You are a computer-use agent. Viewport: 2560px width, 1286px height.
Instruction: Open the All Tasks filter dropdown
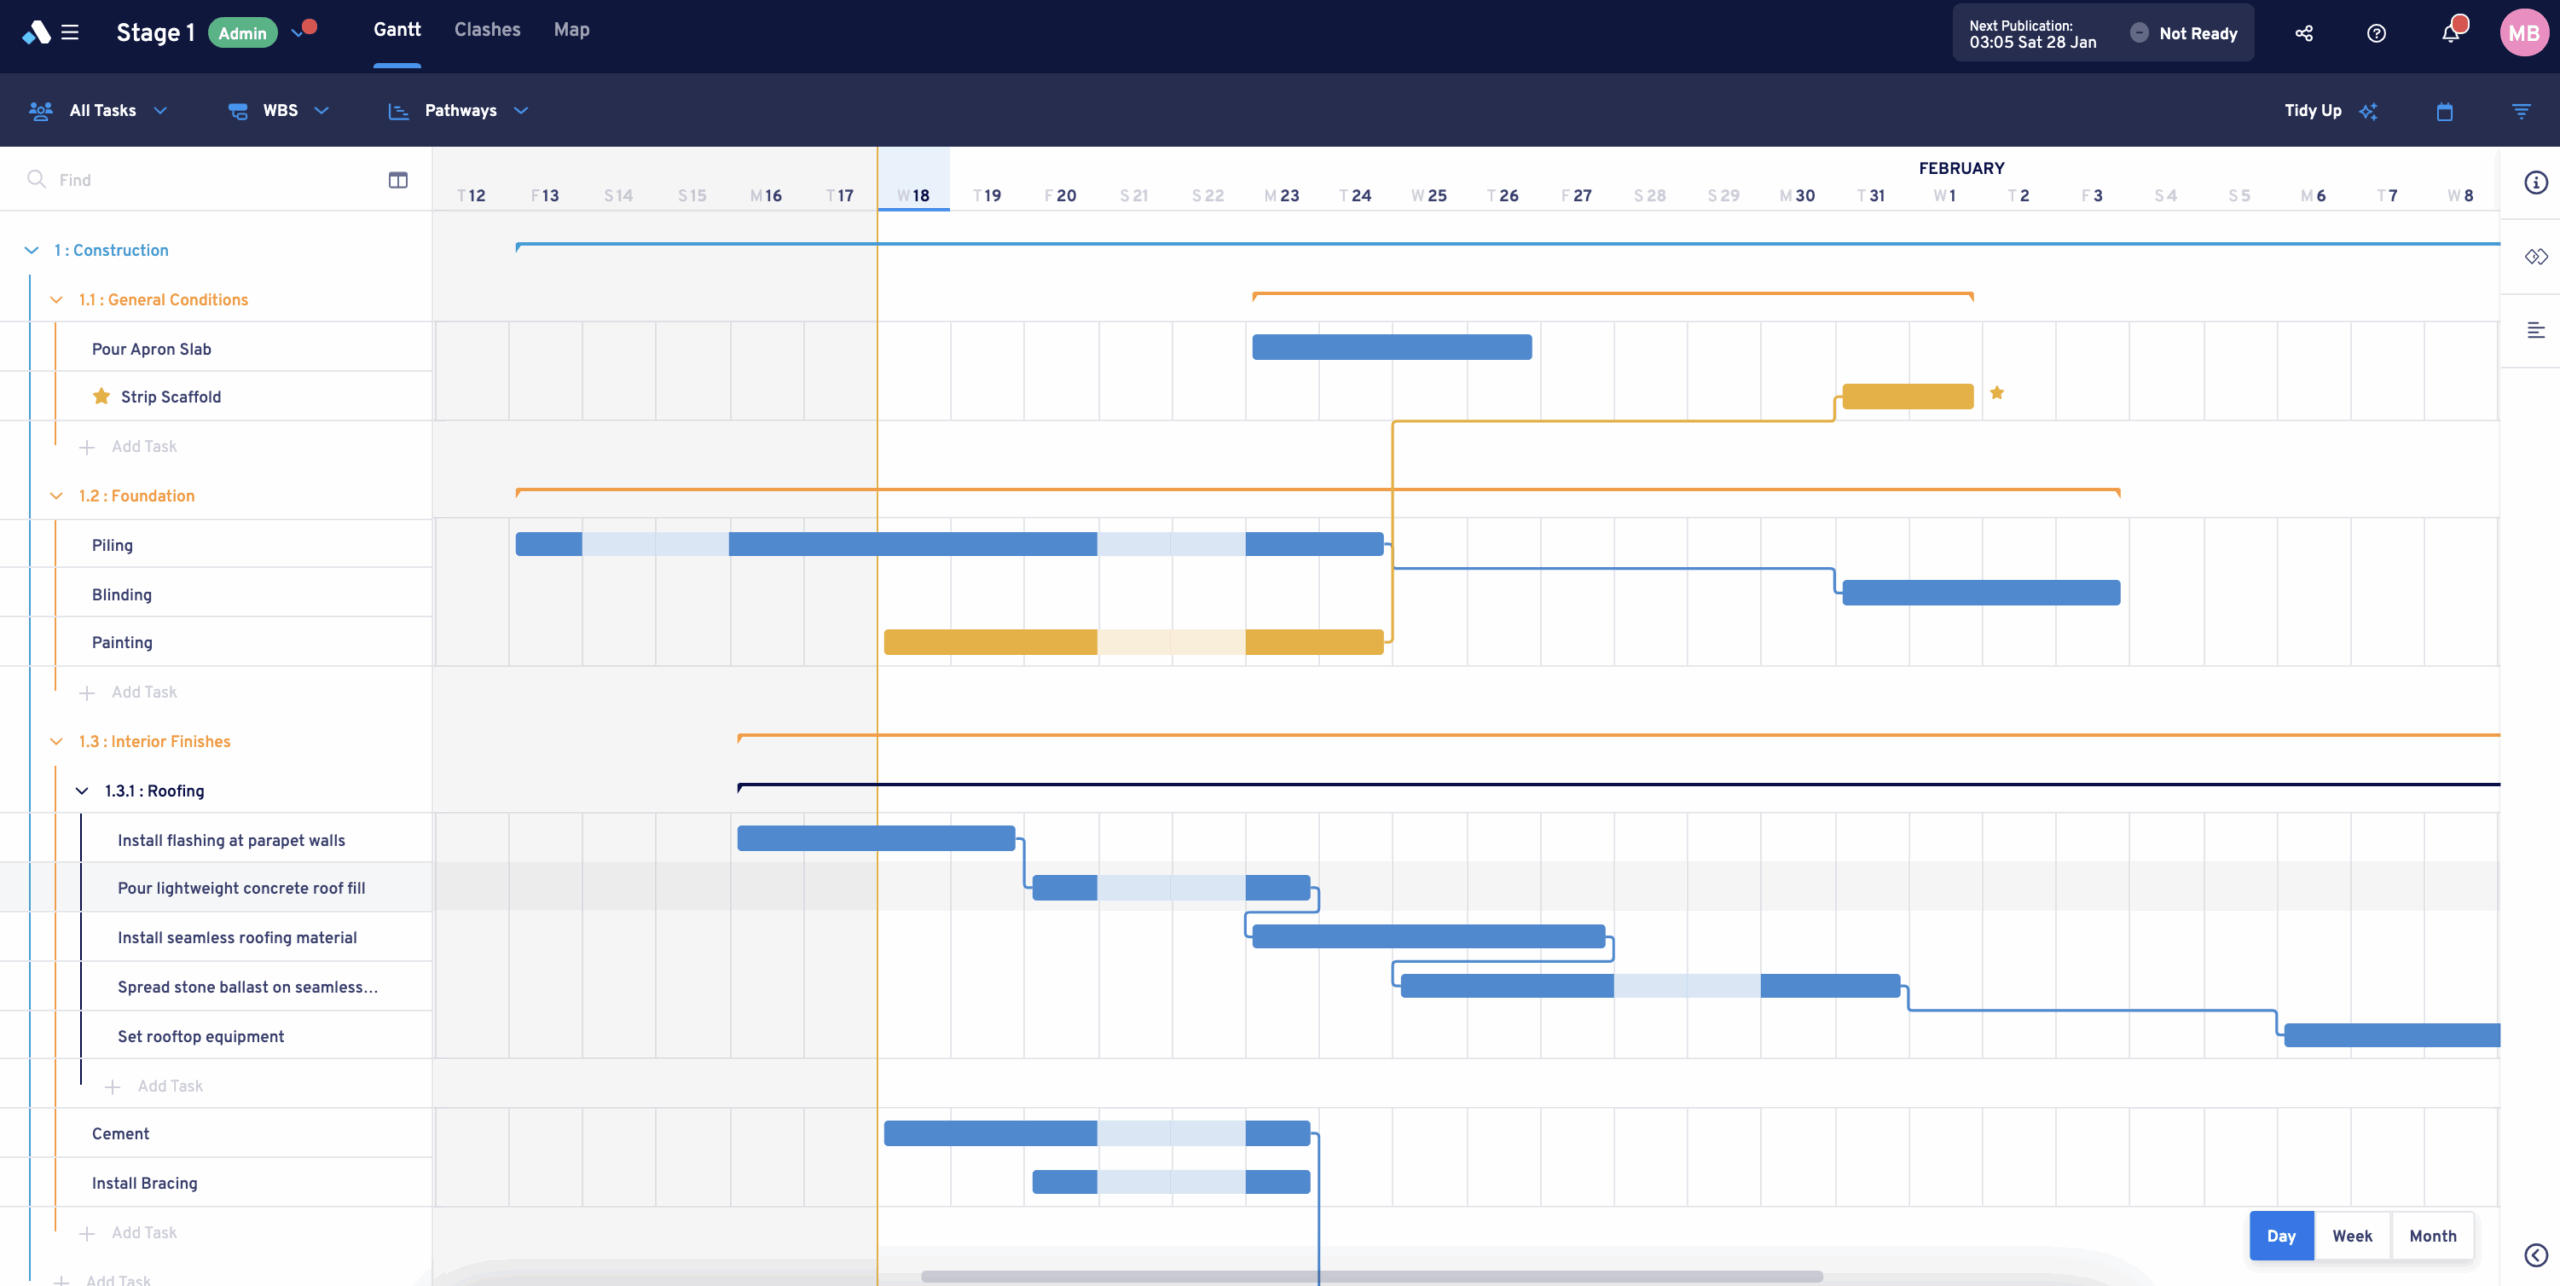pos(103,111)
